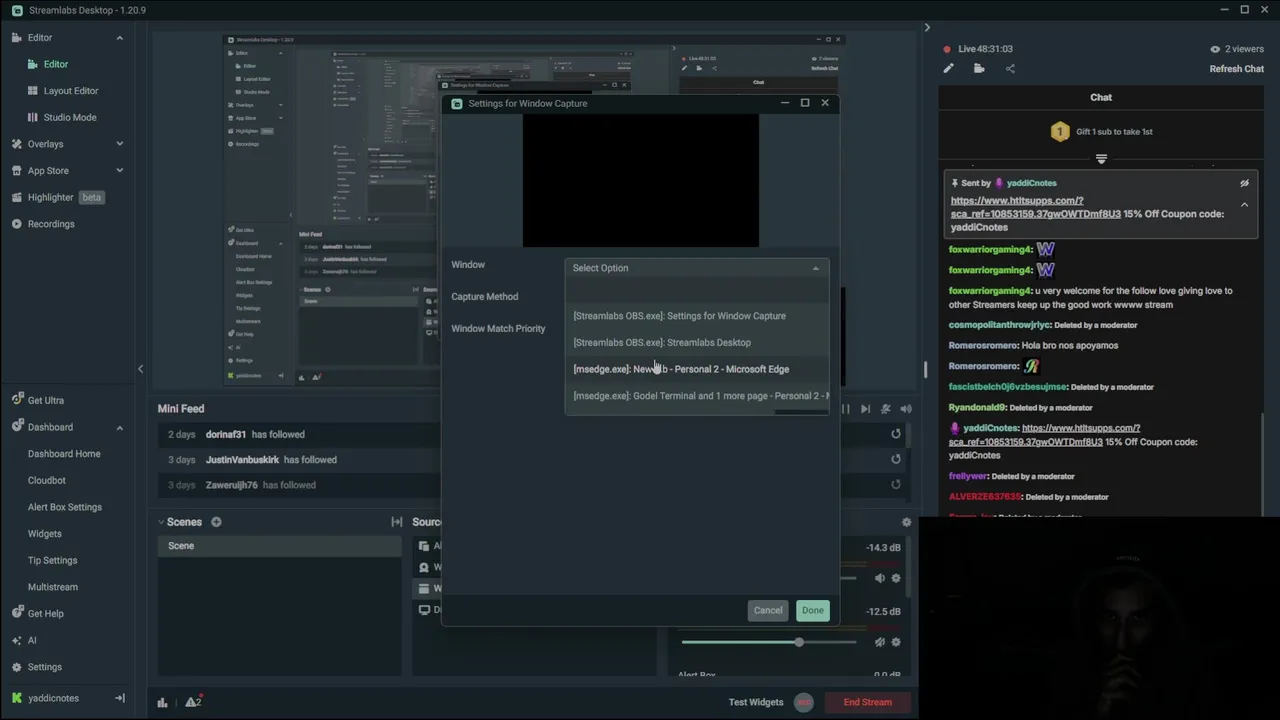Viewport: 1280px width, 720px height.
Task: Choose Streamlabs Desktop window option
Action: click(x=697, y=342)
